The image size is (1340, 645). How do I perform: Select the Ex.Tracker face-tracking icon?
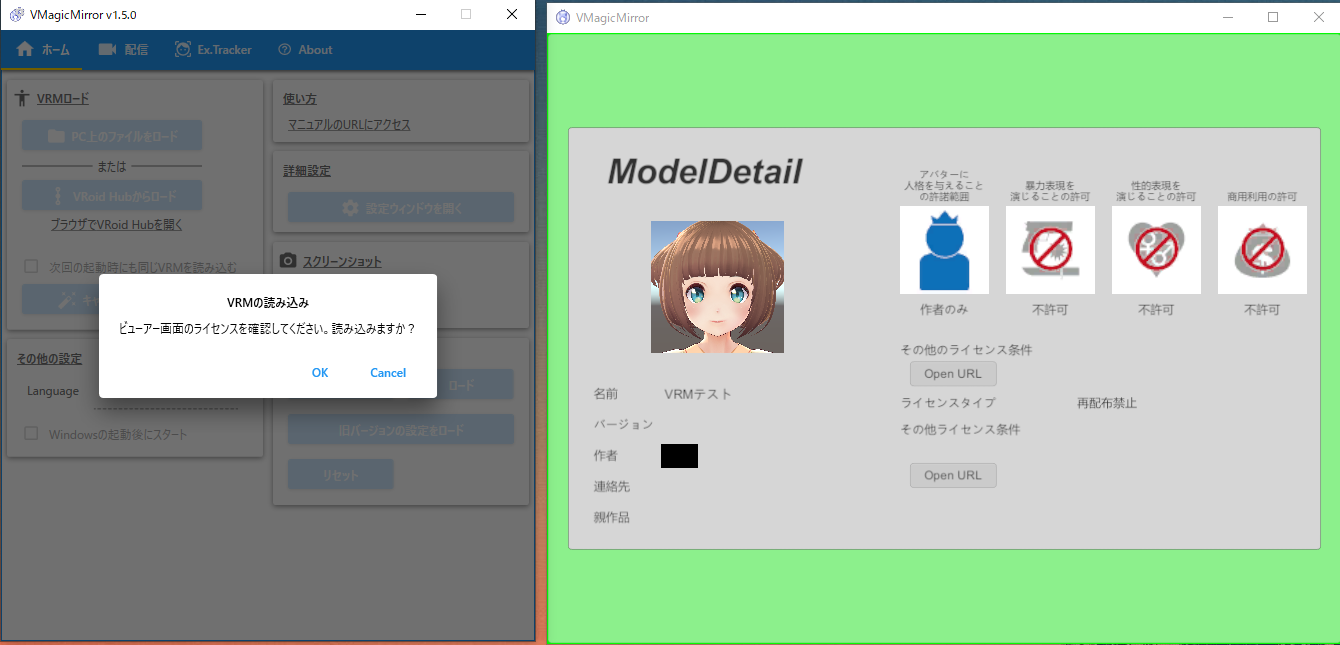pyautogui.click(x=181, y=48)
